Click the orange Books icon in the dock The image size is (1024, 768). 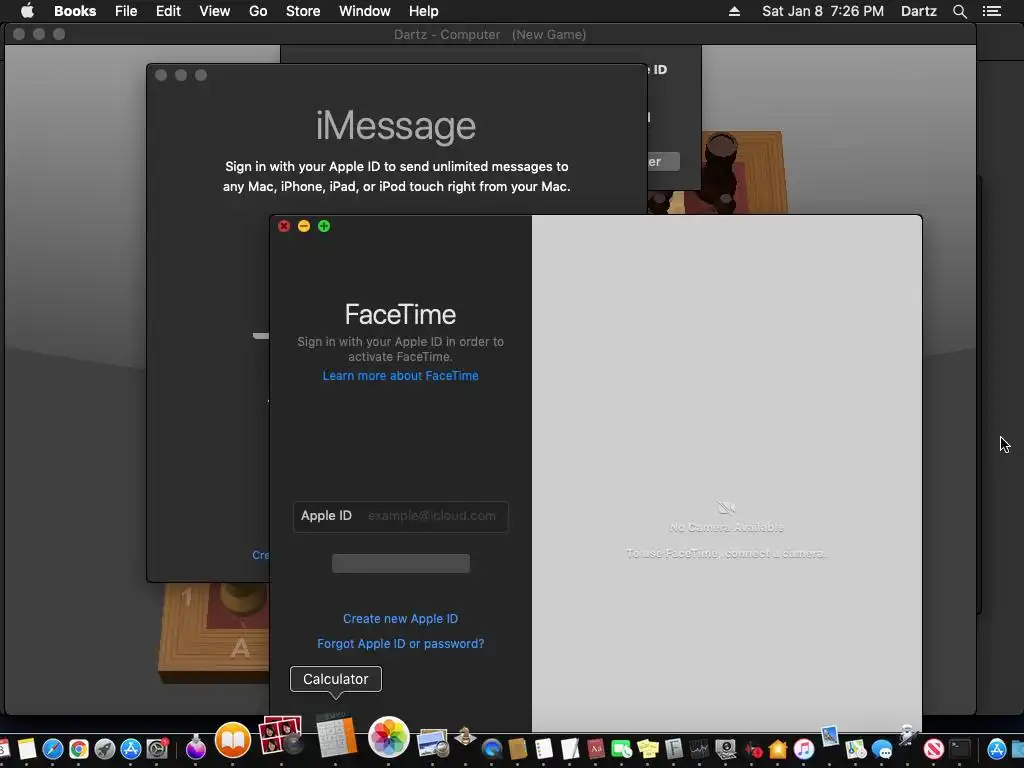(233, 740)
